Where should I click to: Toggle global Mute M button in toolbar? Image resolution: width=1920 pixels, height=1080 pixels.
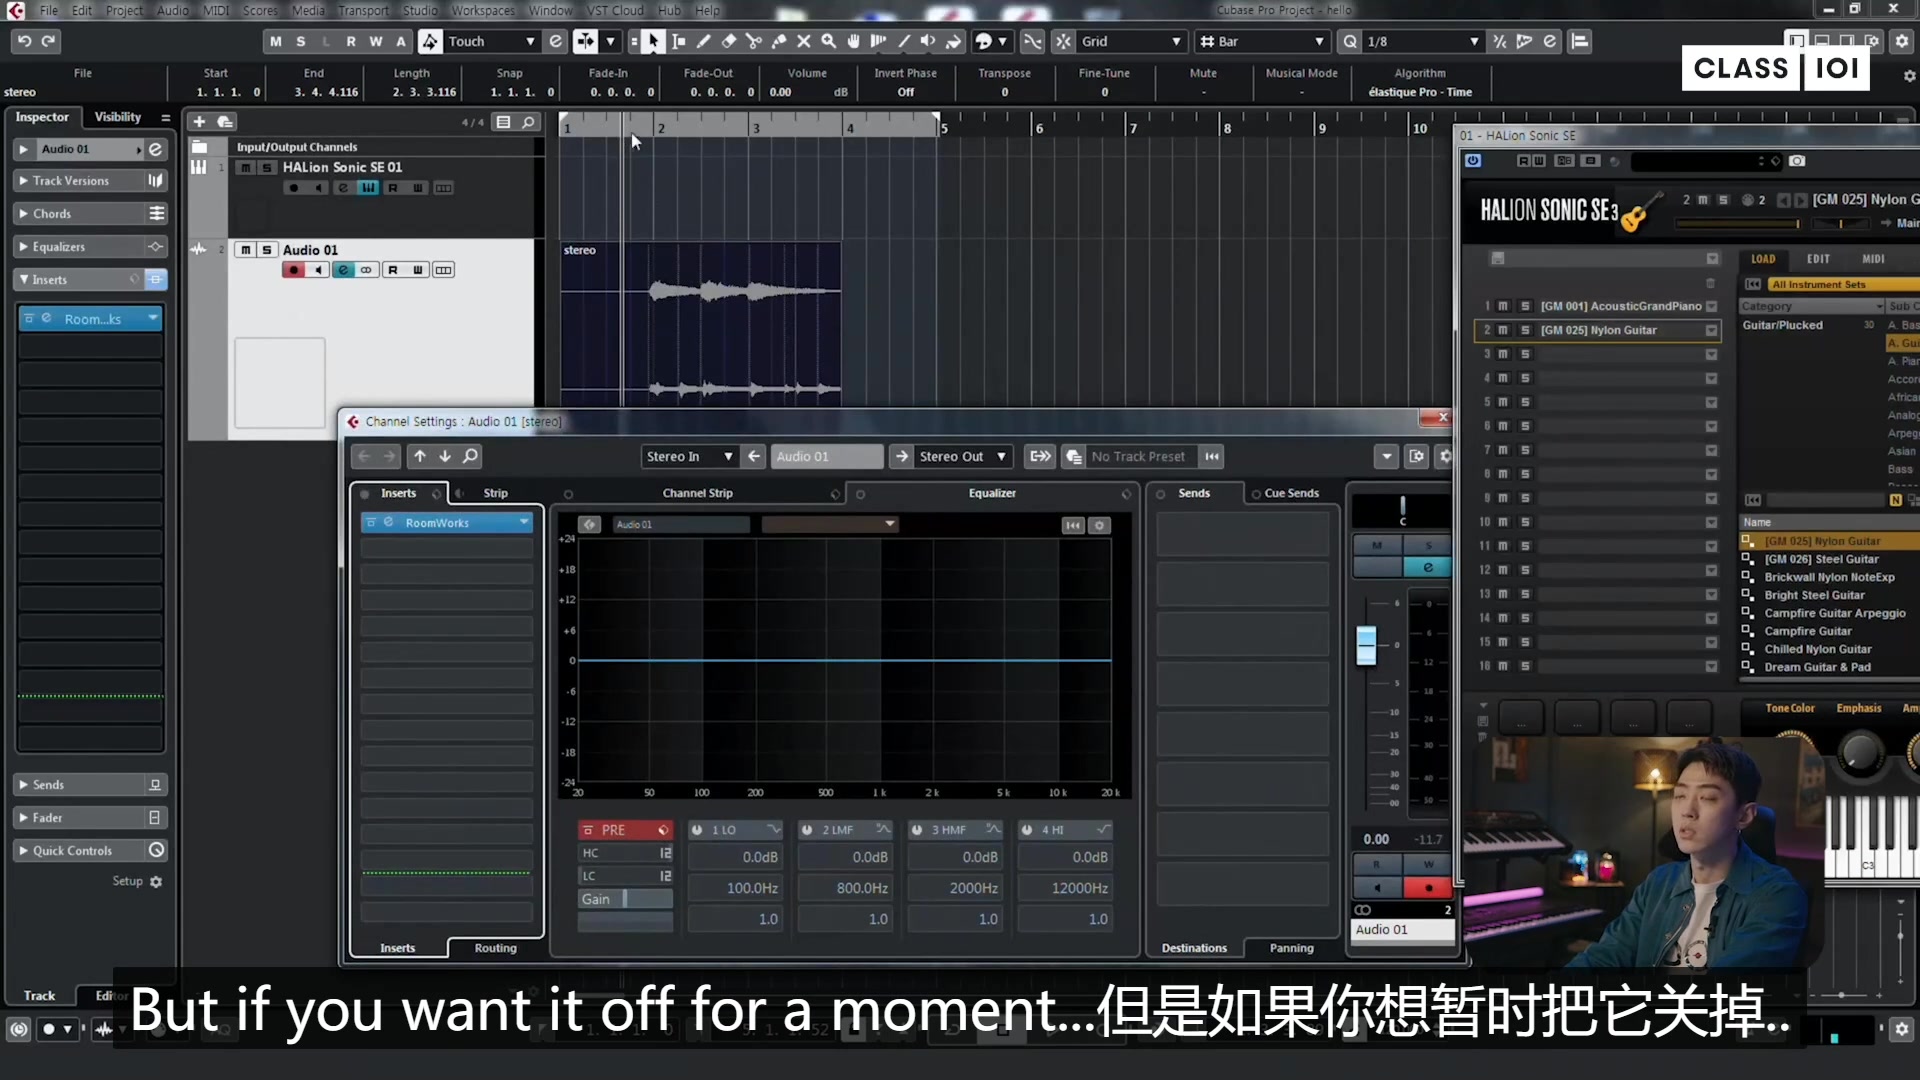click(276, 41)
